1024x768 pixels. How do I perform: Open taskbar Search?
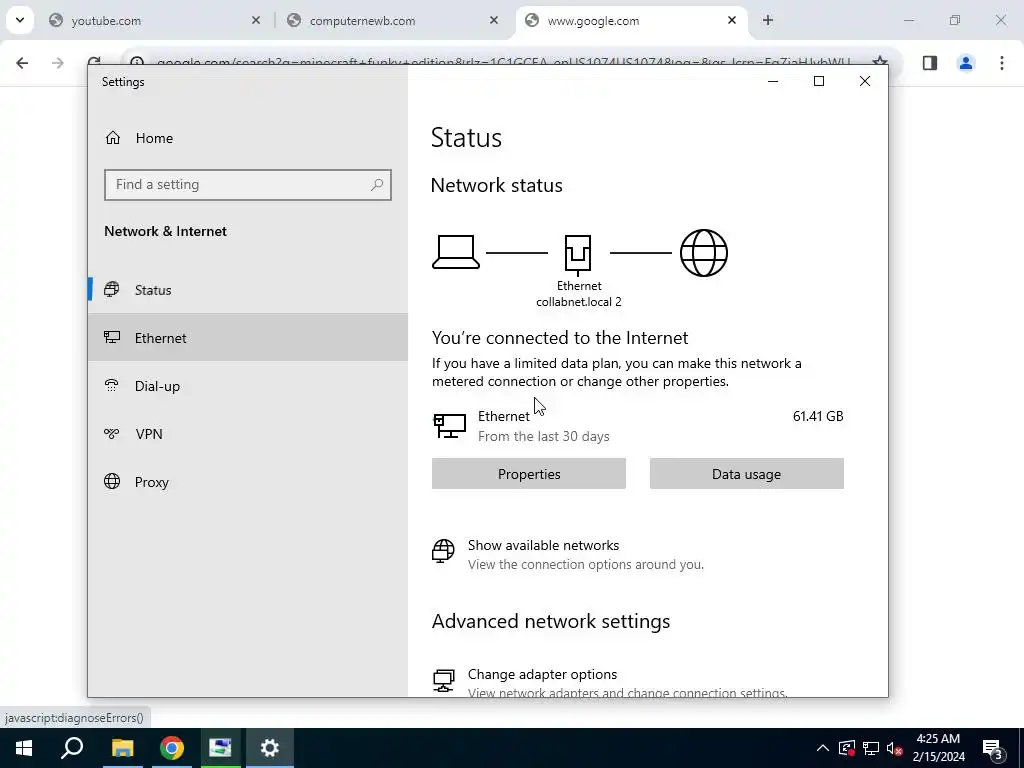coord(72,748)
